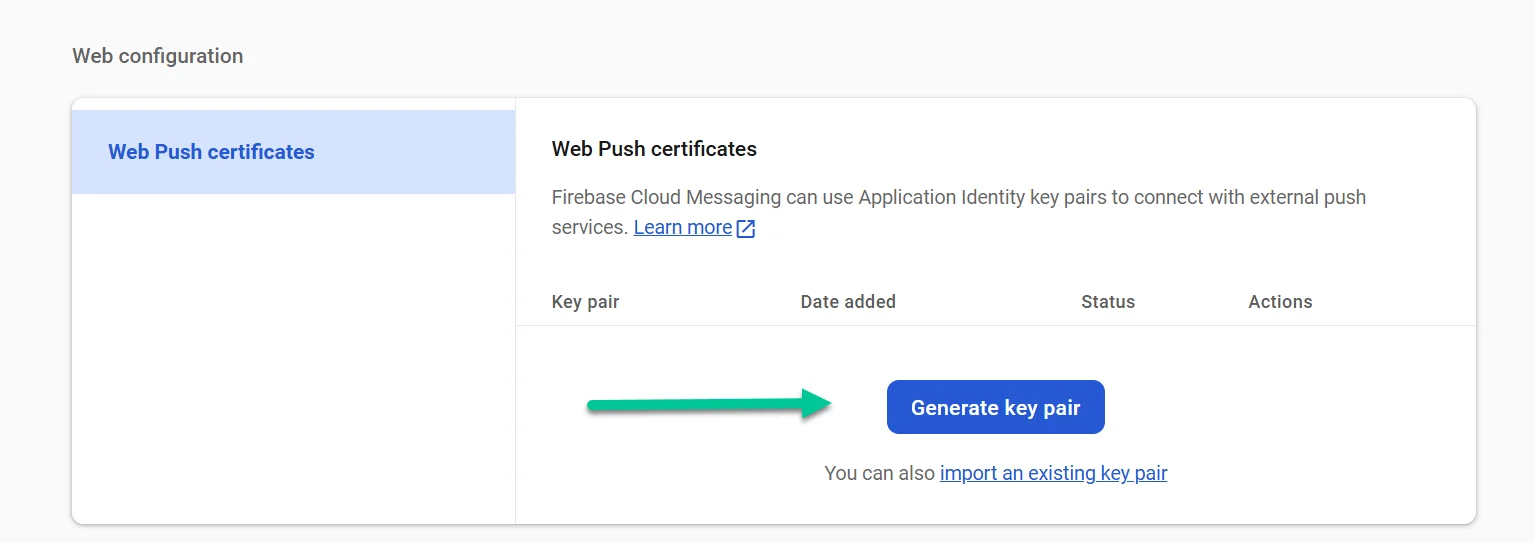
Task: Click empty table space right of Generate key pair
Action: [x=1290, y=410]
